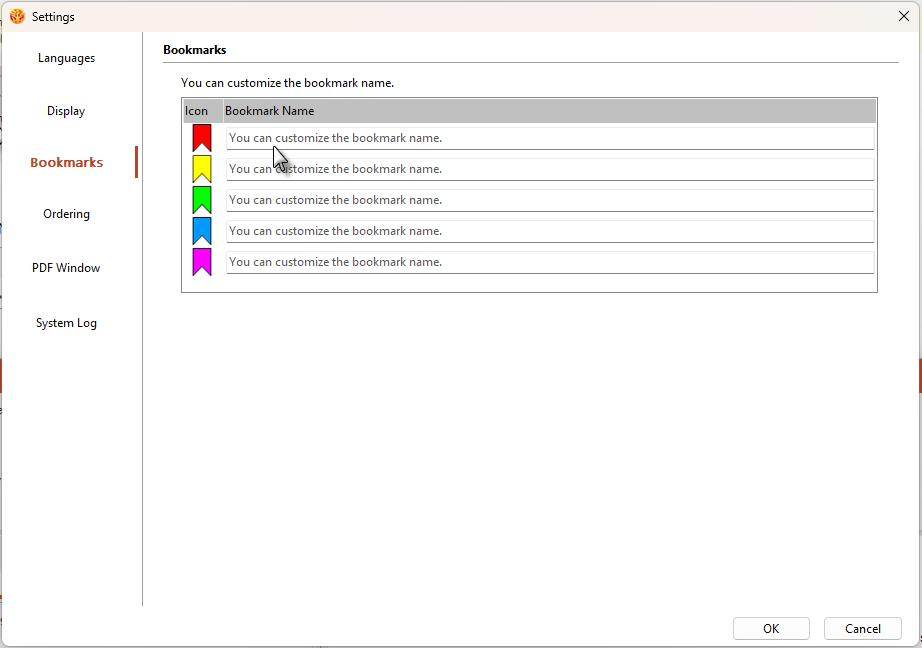Focus the green bookmark name field
Viewport: 922px width, 648px height.
click(550, 201)
